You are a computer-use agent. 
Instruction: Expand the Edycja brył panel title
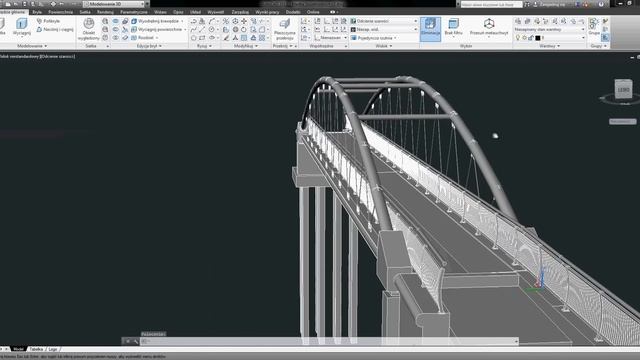(x=149, y=46)
